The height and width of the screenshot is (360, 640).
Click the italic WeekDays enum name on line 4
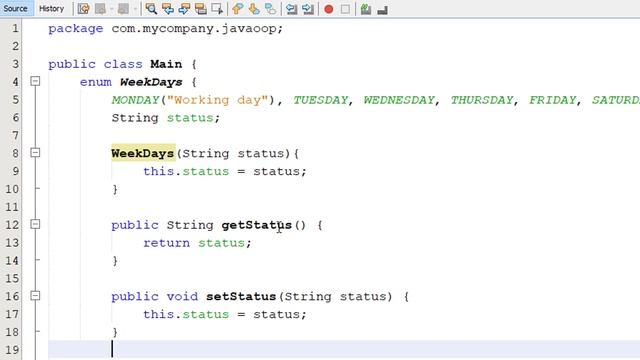pyautogui.click(x=151, y=82)
